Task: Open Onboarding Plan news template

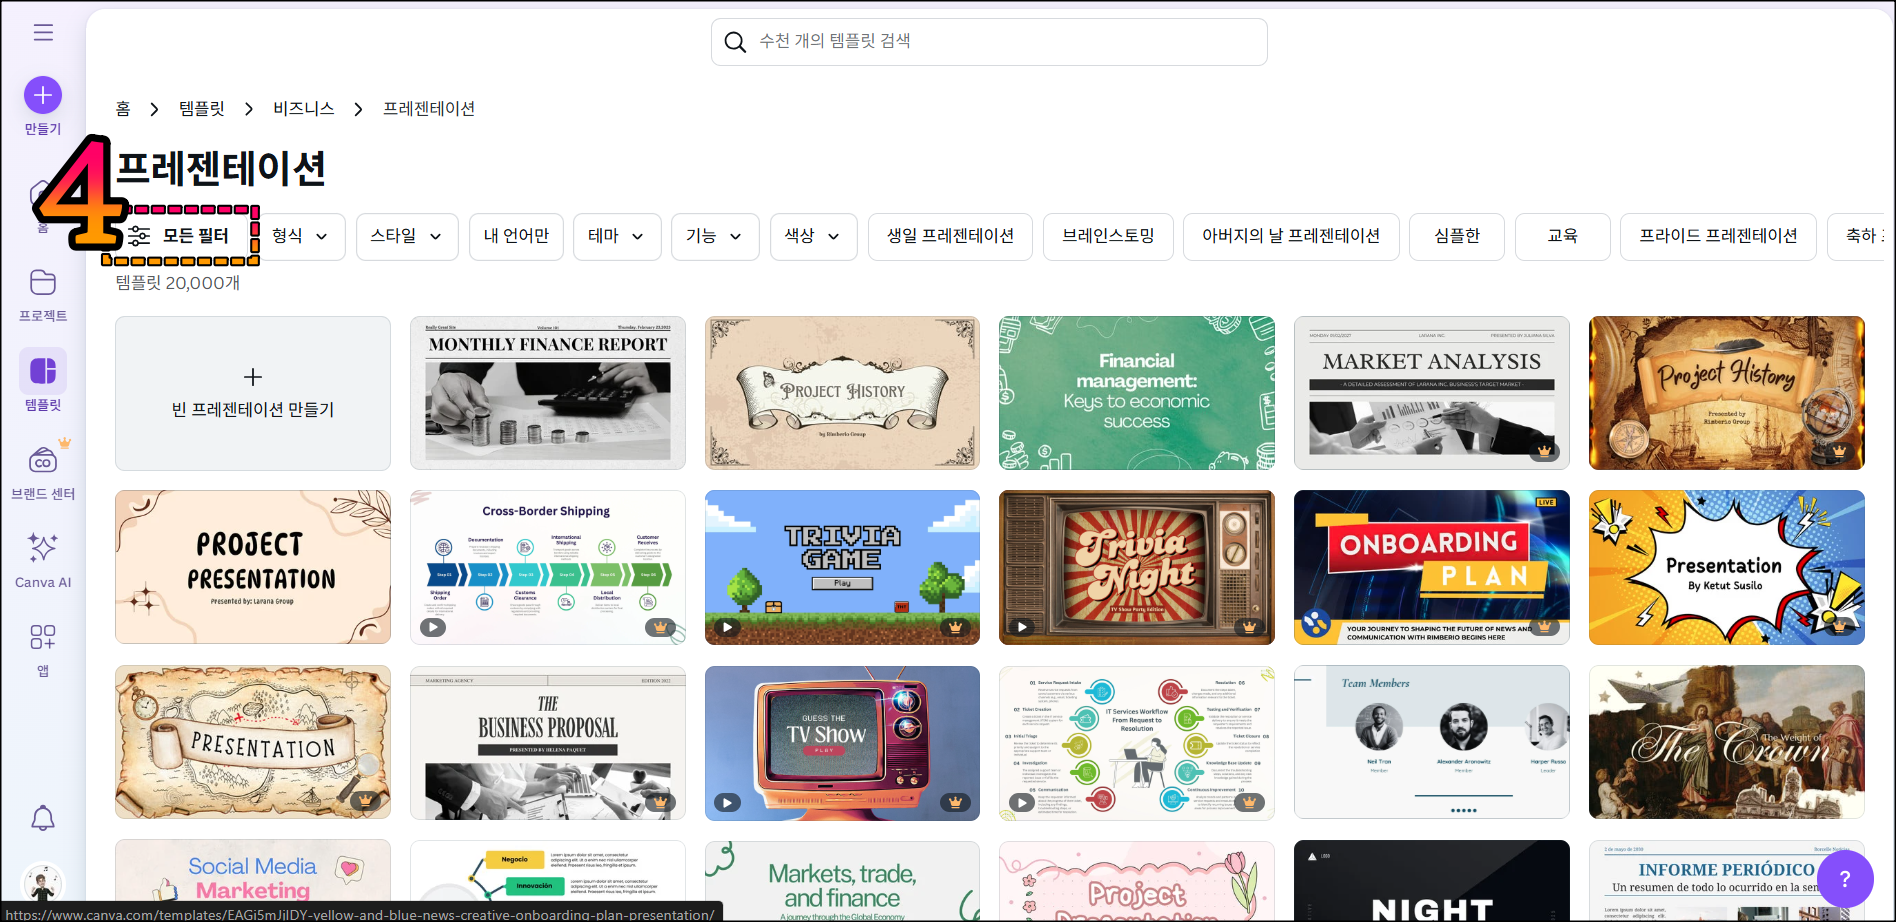Action: click(x=1432, y=567)
